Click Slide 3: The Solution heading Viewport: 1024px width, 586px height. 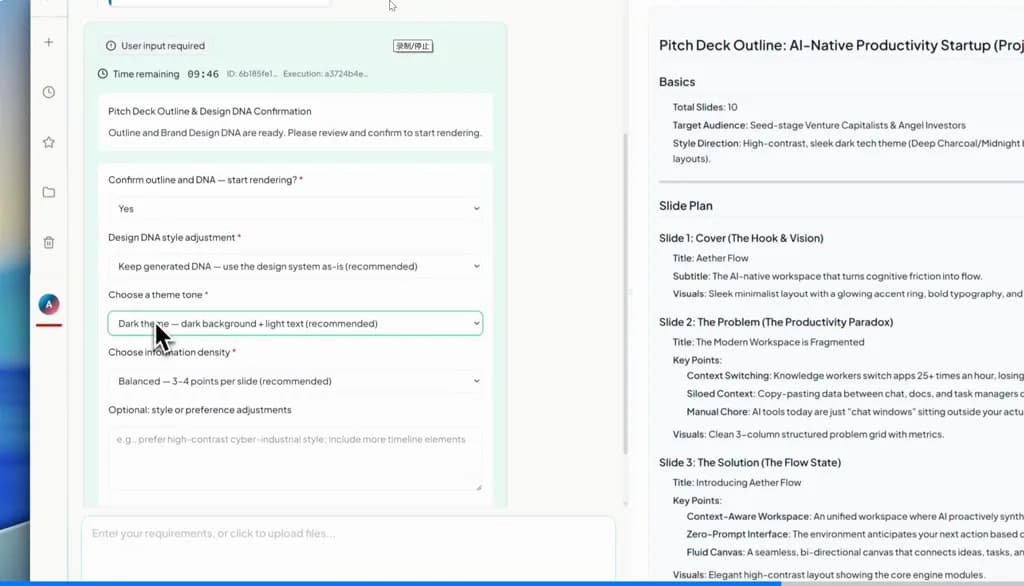(x=750, y=463)
